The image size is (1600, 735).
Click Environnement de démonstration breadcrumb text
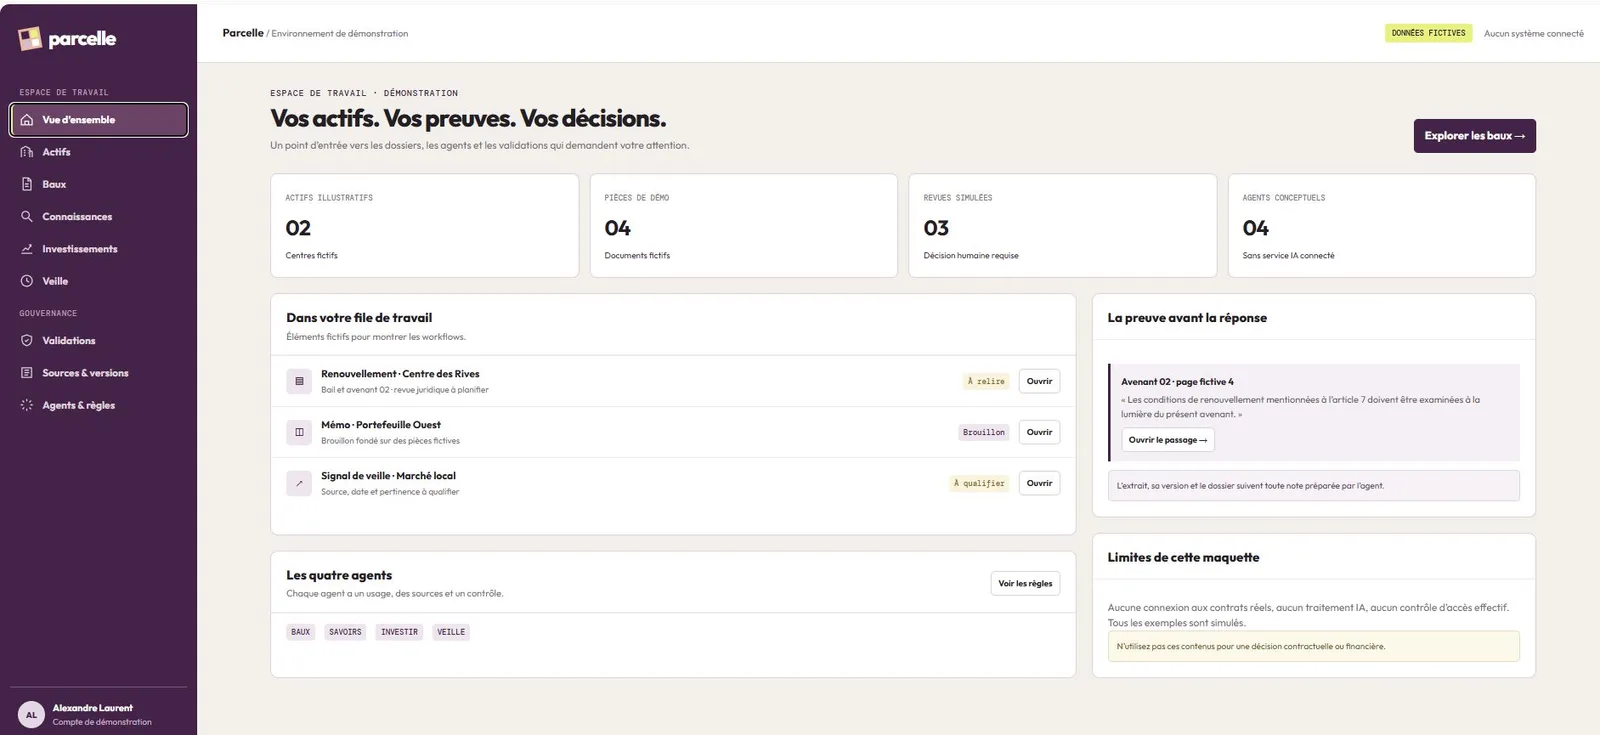pyautogui.click(x=340, y=33)
